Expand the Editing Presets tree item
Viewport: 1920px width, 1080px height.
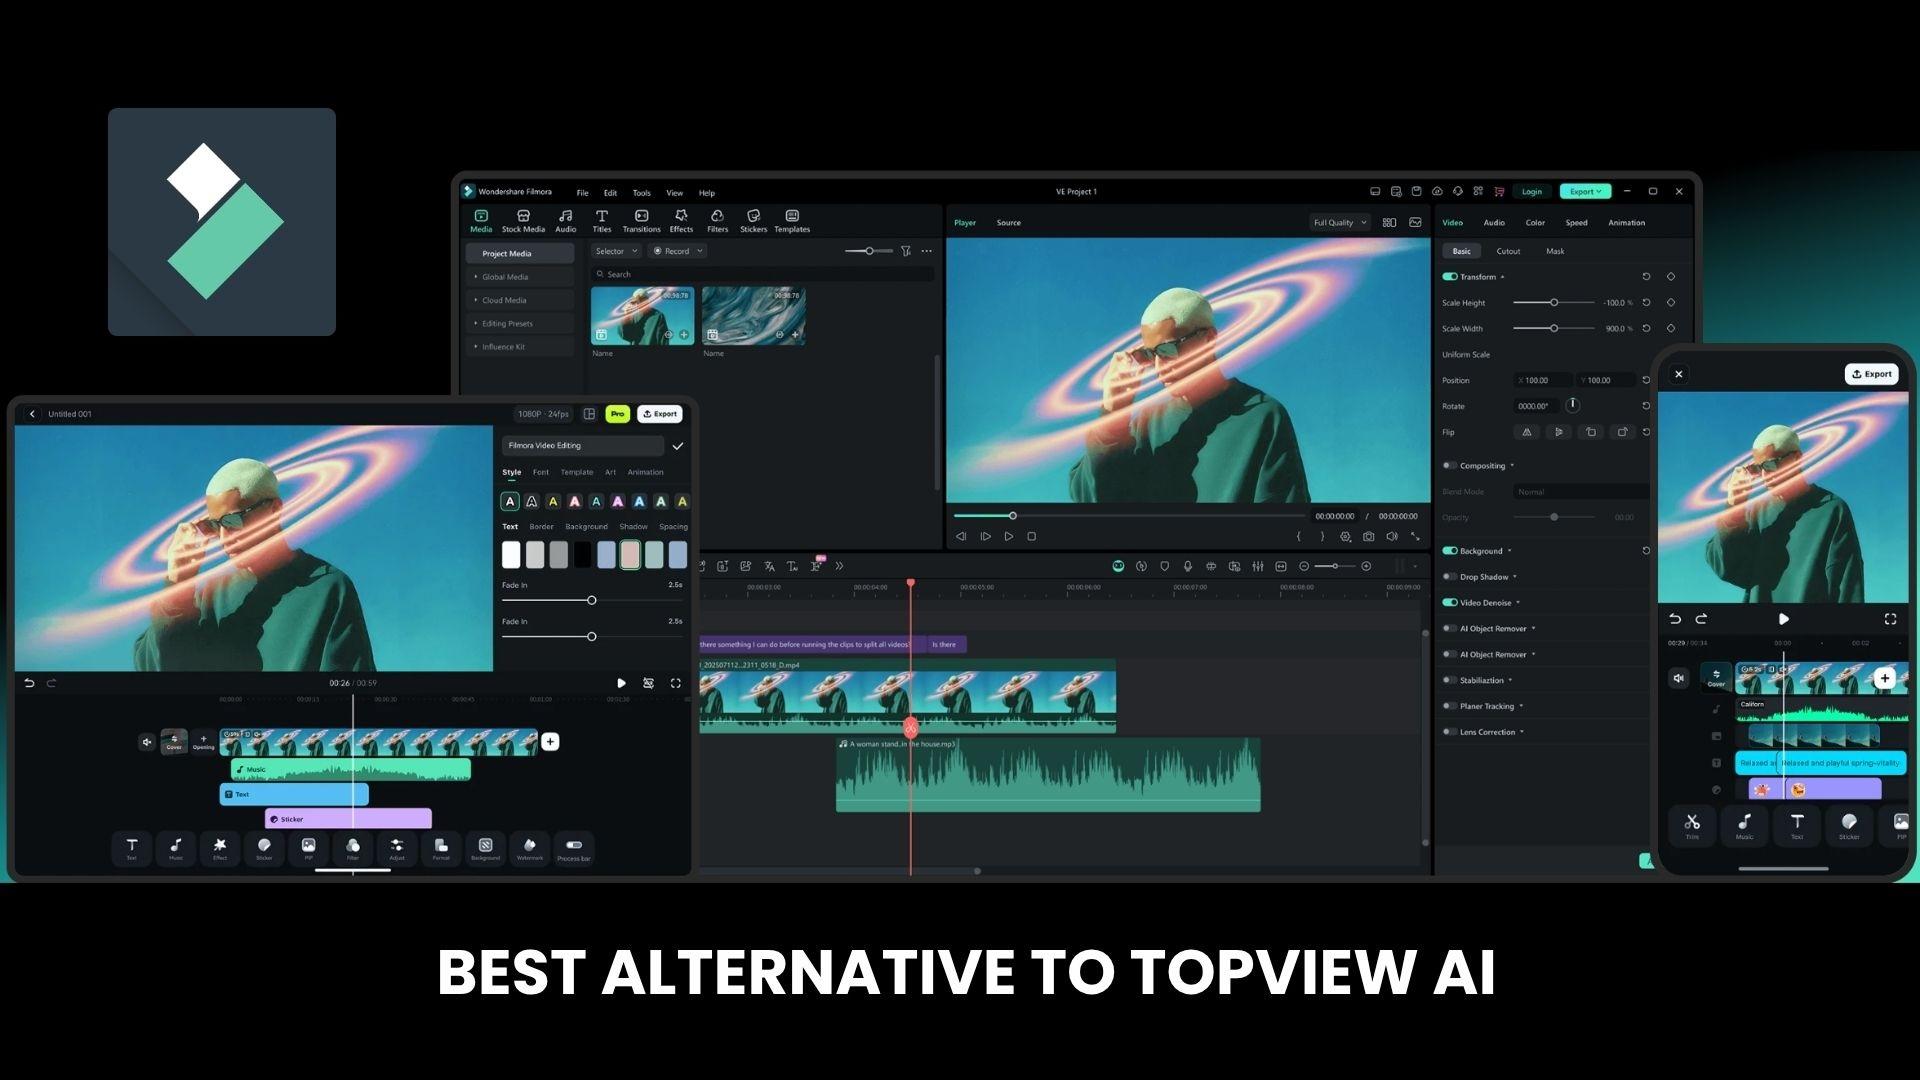pyautogui.click(x=520, y=323)
